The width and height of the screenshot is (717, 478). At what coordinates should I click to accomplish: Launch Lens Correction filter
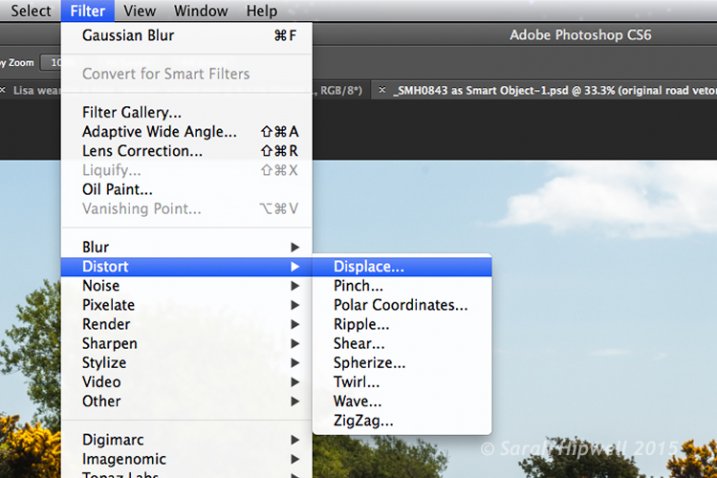coord(142,151)
